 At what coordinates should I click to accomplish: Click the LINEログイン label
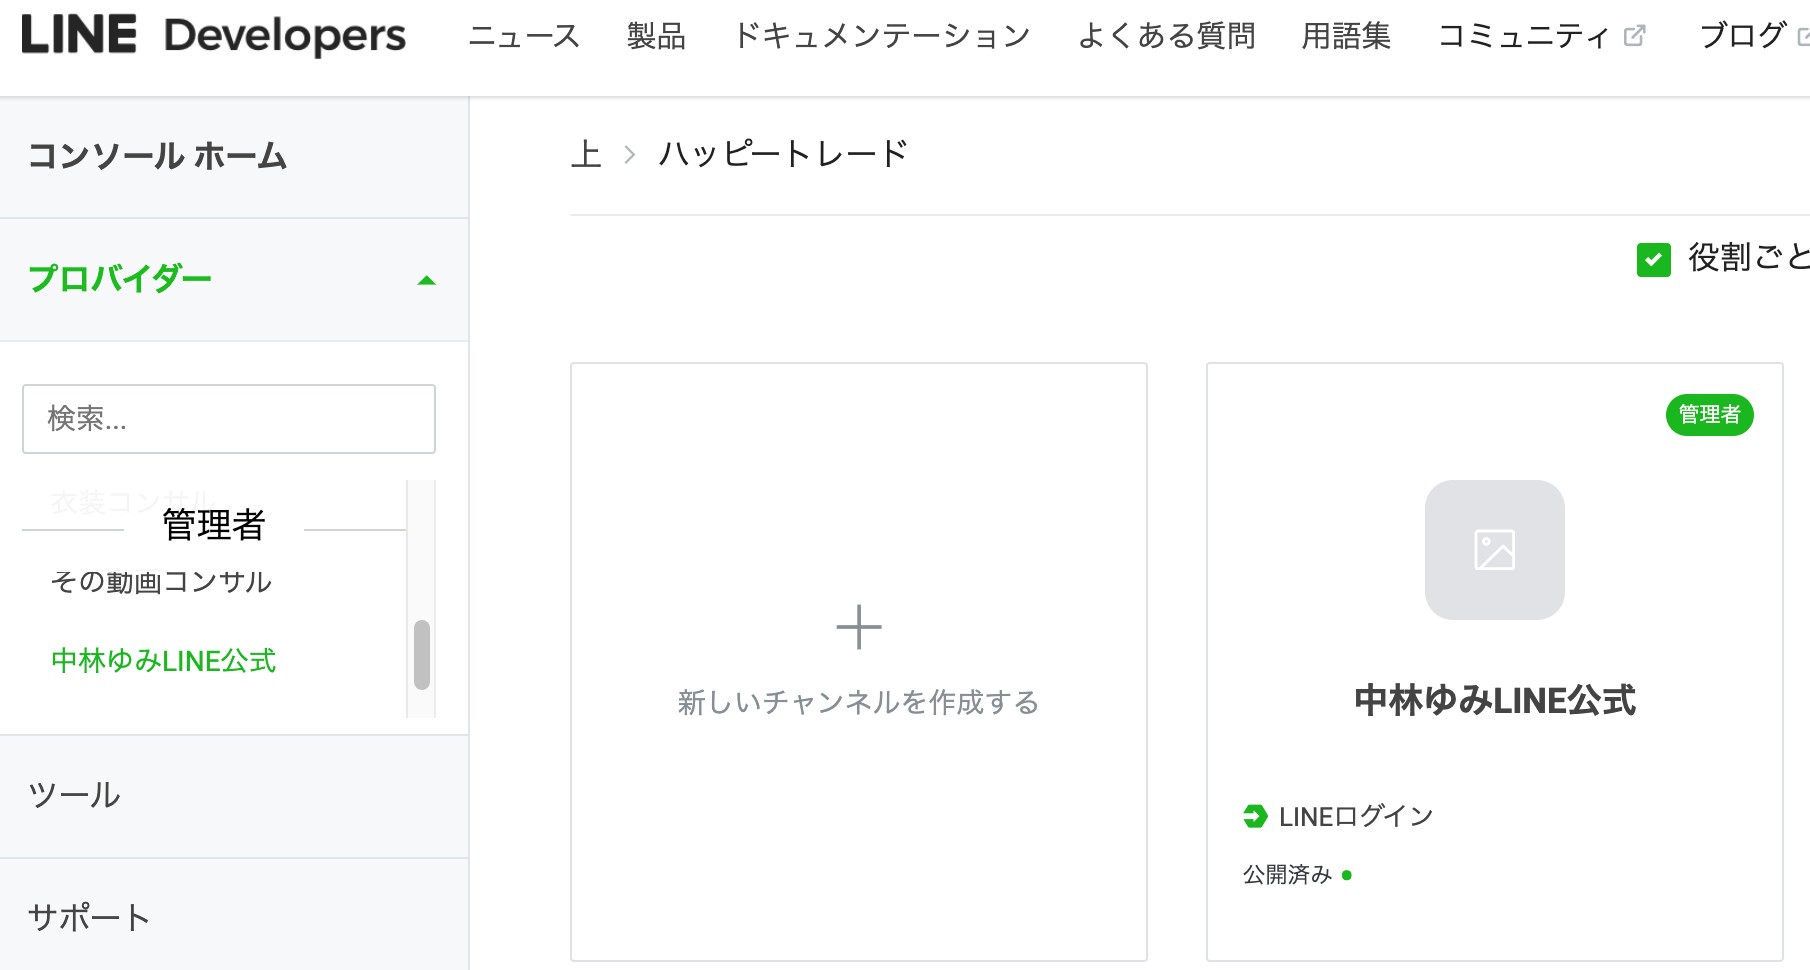1356,816
